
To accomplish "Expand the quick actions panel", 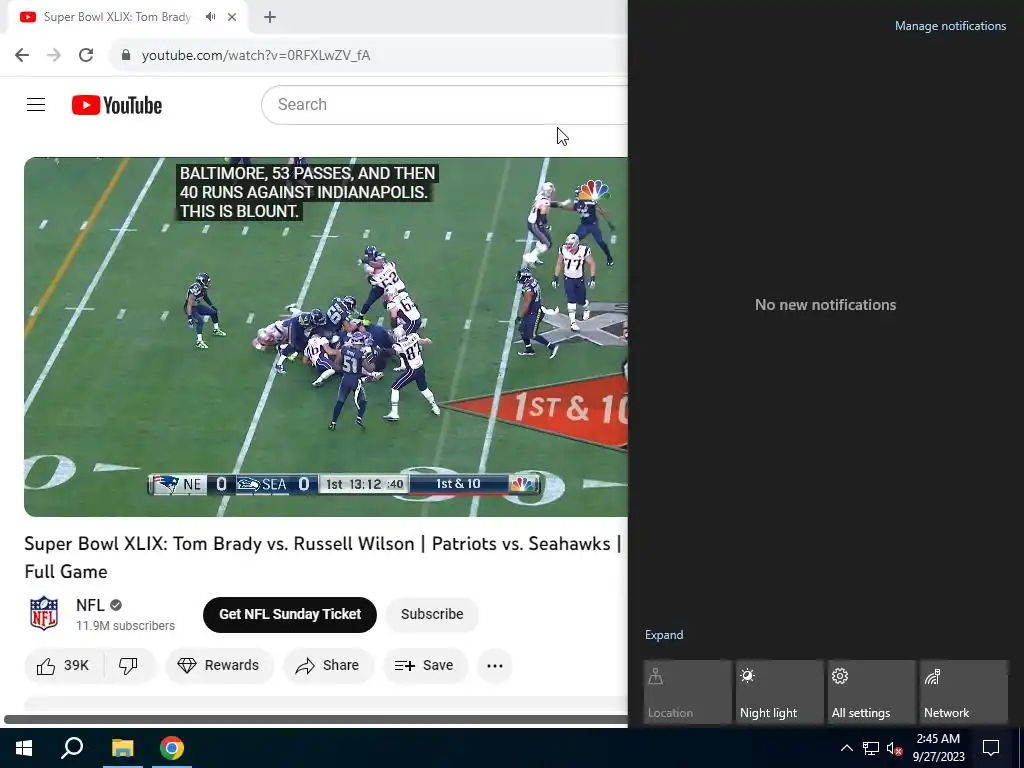I will coord(664,635).
